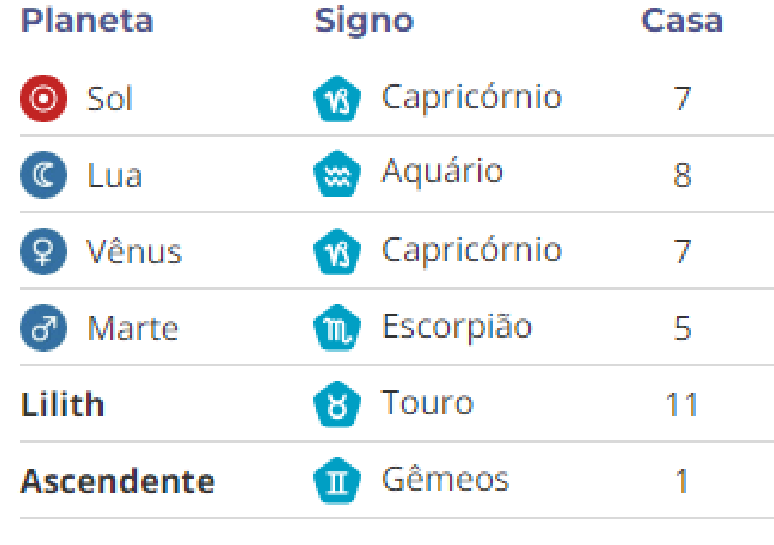Click the Capricórnio icon in Vênus row
Screen dimensions: 774x545
337,252
